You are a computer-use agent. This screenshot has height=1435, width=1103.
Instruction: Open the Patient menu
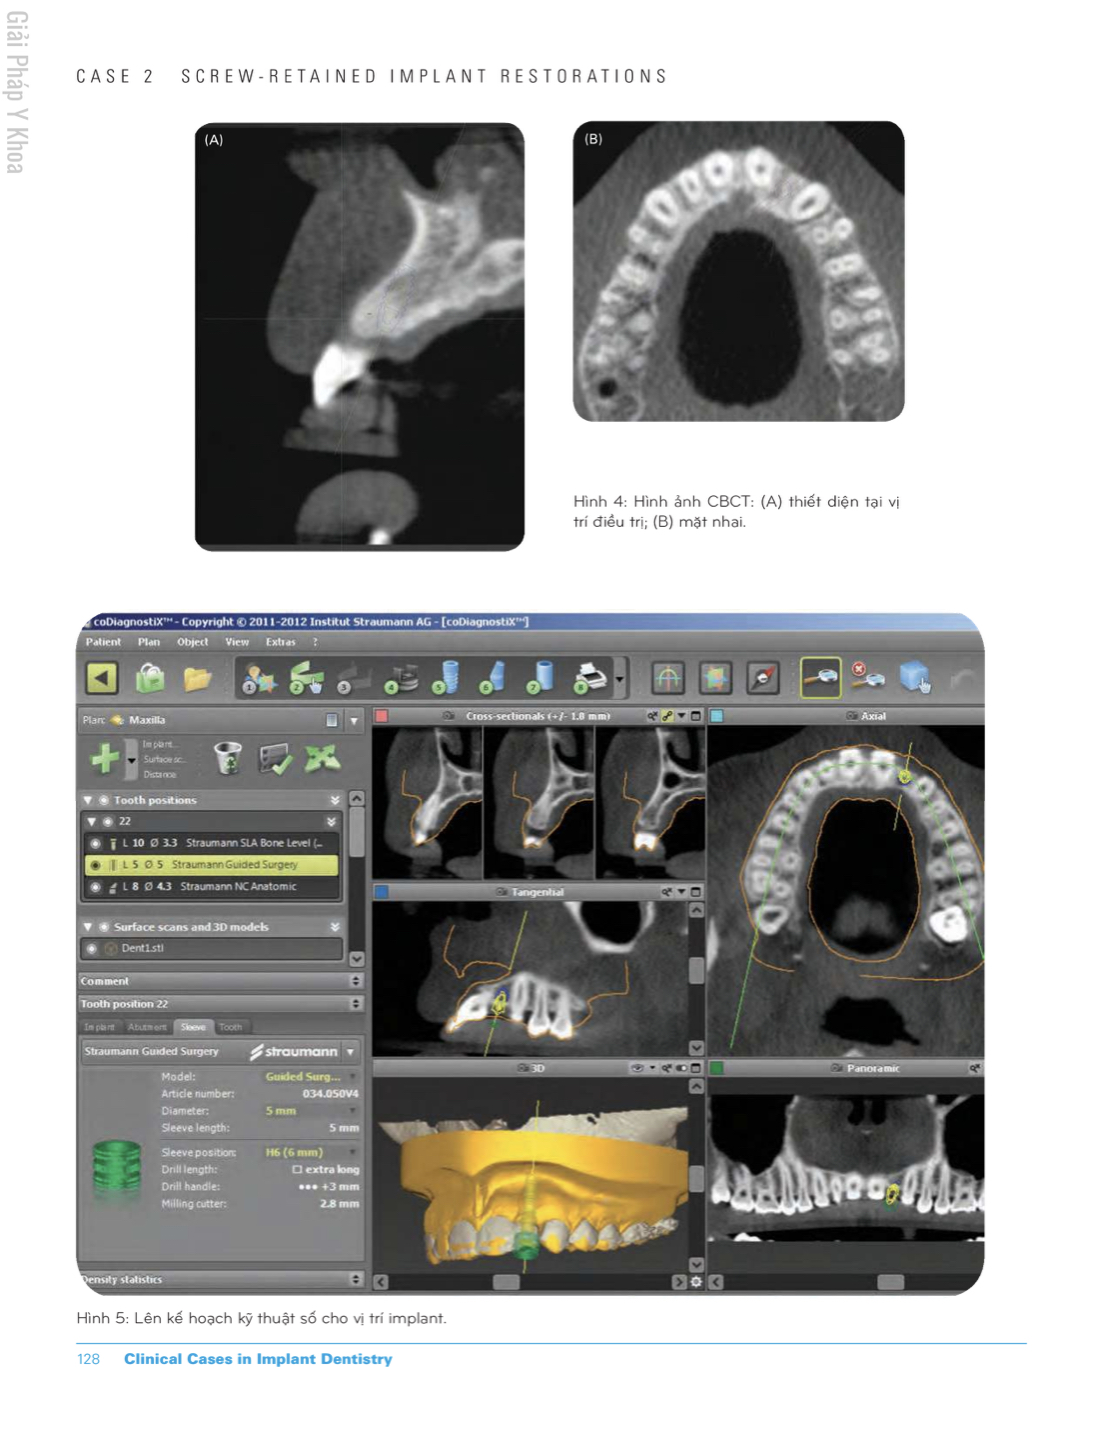(x=103, y=642)
